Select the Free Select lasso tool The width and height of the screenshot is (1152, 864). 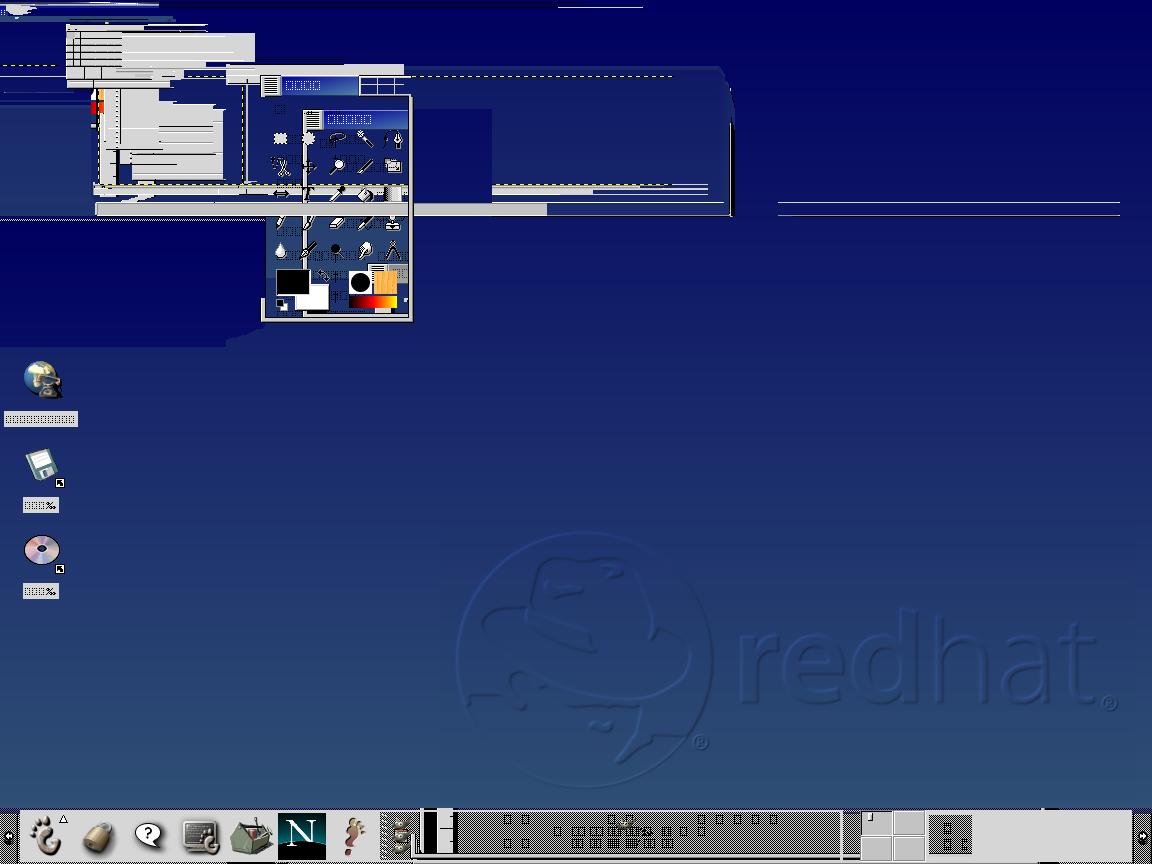click(337, 138)
